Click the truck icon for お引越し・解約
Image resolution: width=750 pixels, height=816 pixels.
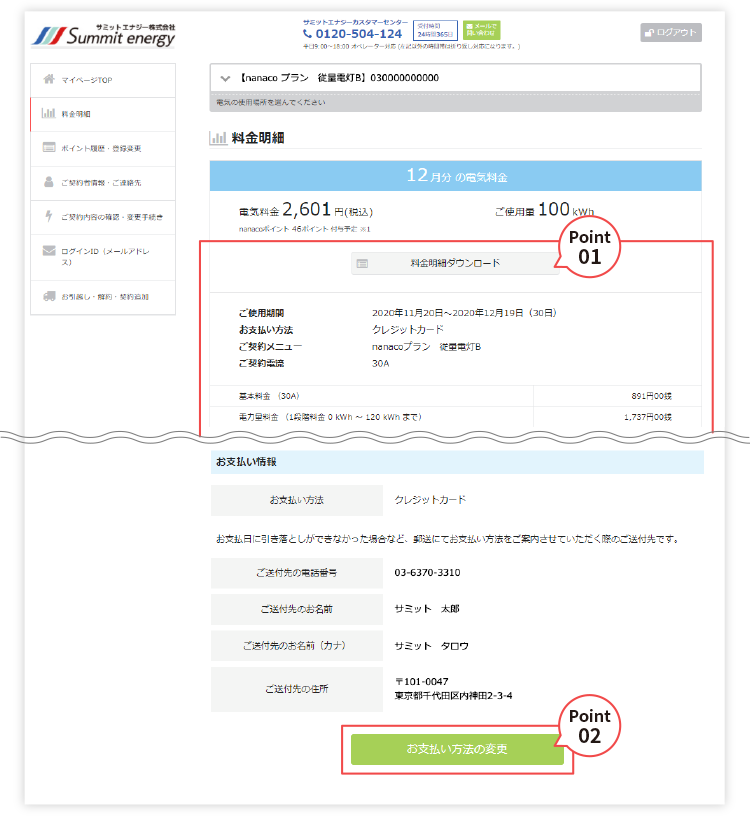(x=48, y=296)
